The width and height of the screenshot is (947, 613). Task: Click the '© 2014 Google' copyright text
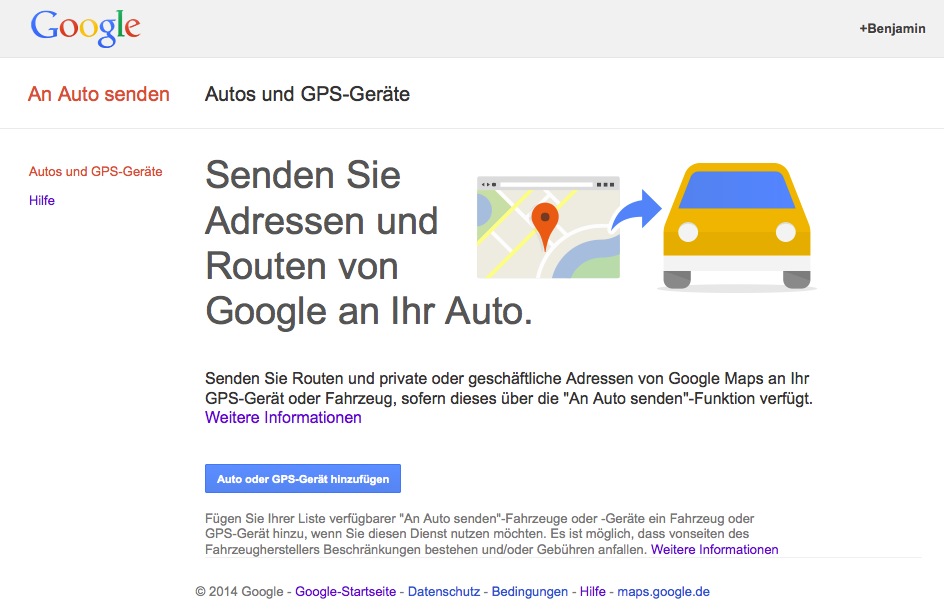[x=240, y=592]
